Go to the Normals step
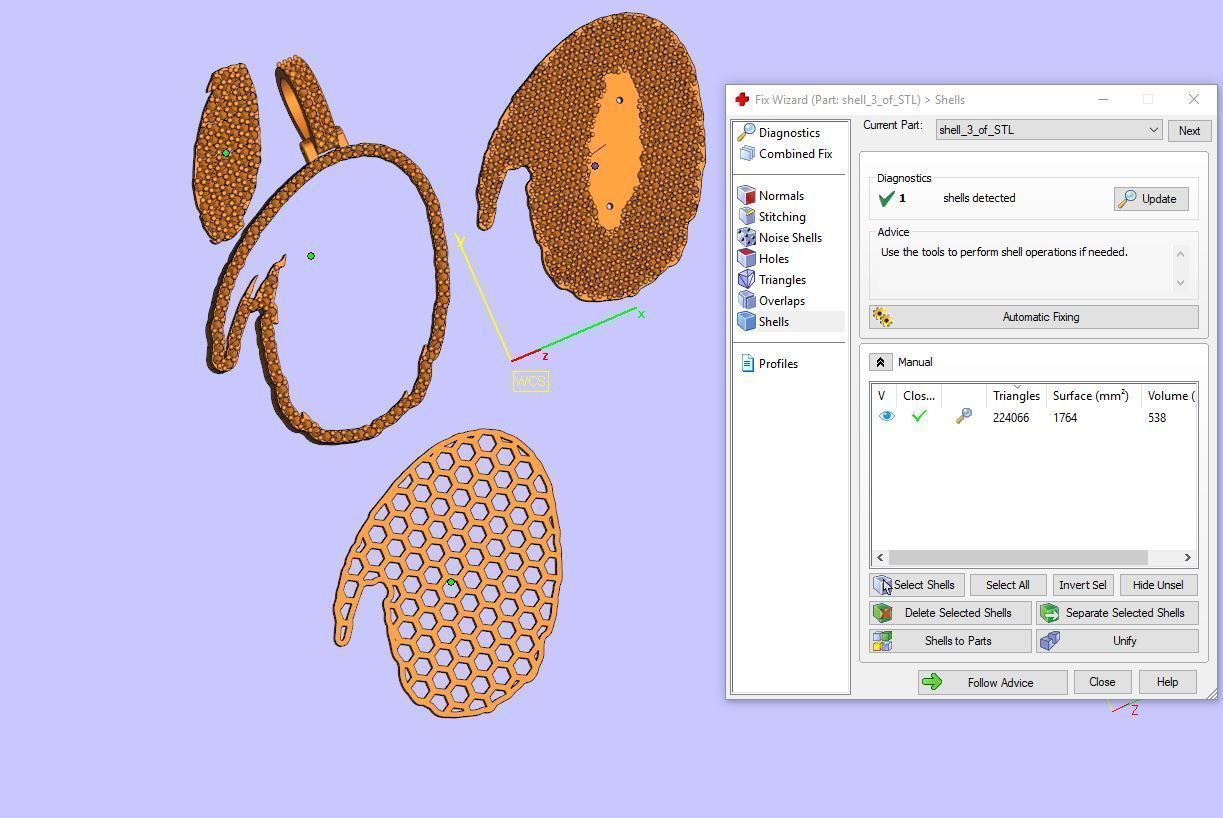This screenshot has height=818, width=1223. pyautogui.click(x=781, y=196)
